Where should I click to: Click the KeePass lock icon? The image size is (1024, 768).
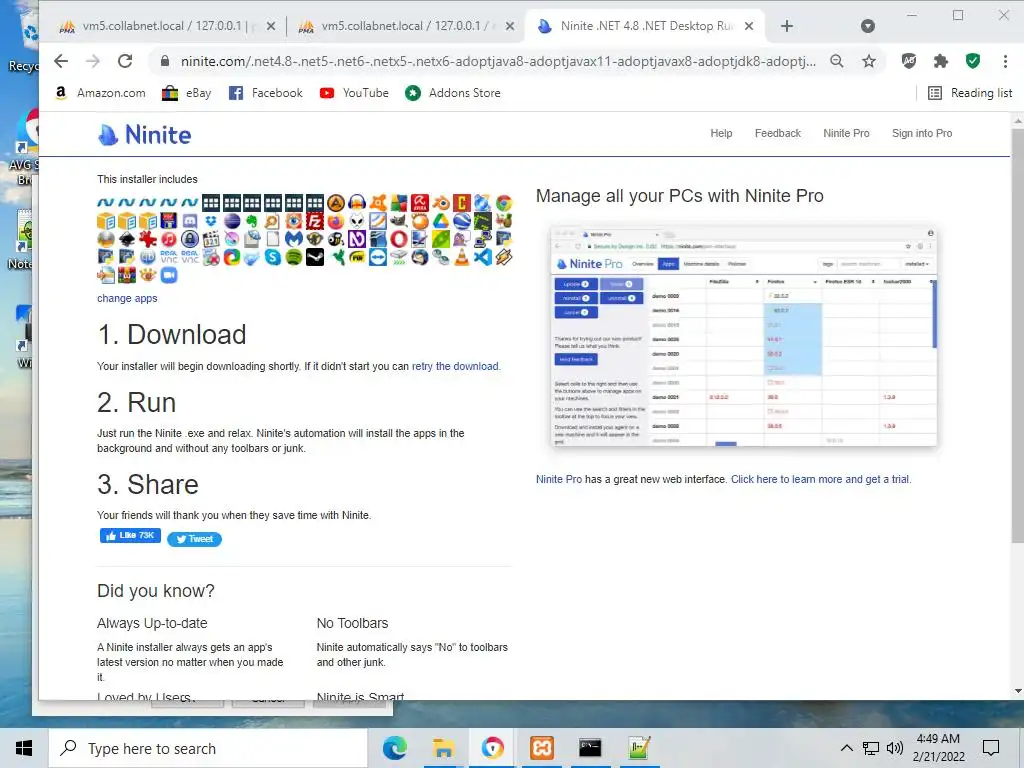(x=190, y=239)
